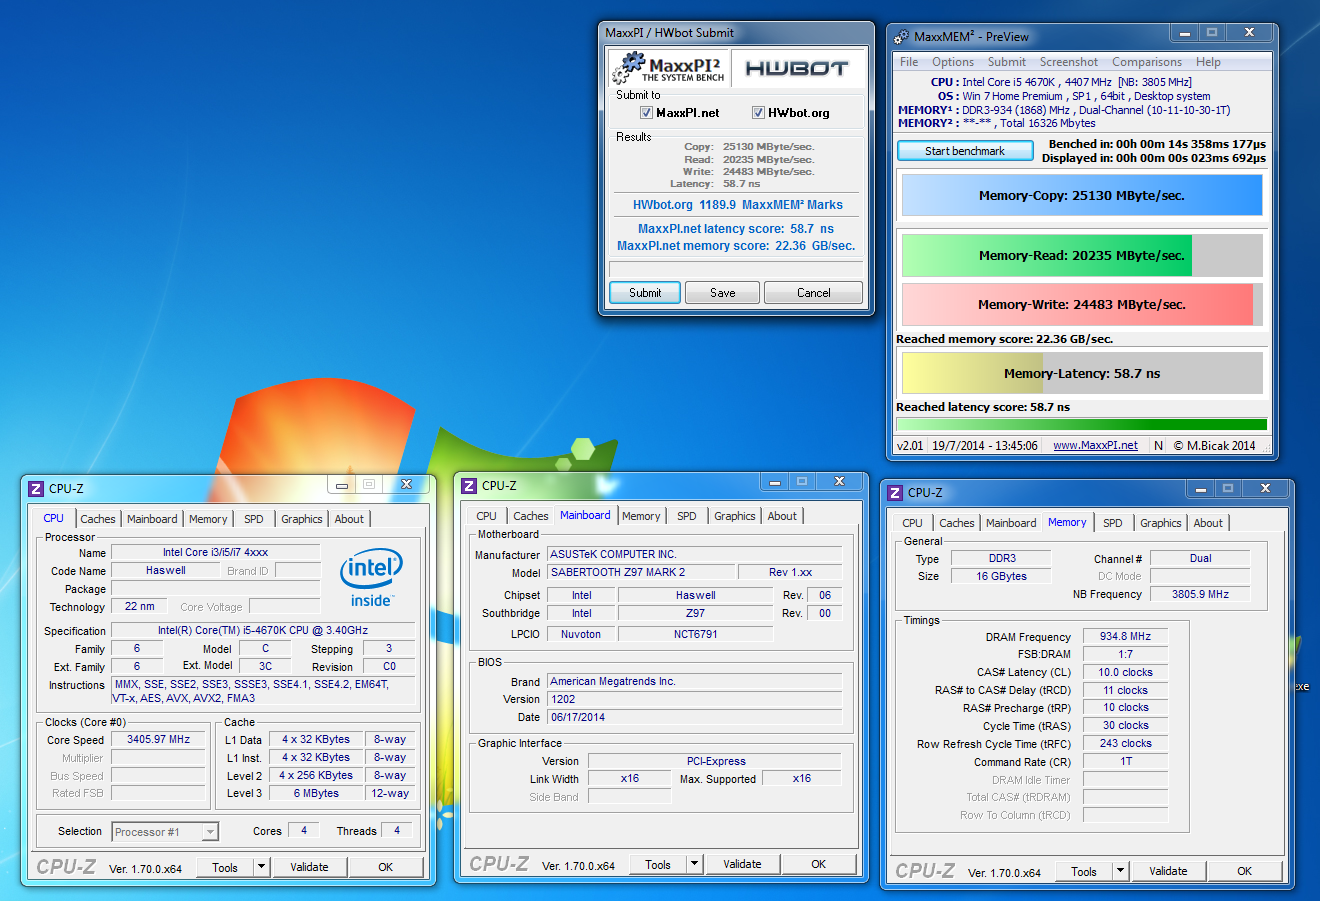
Task: Expand Tools arrow in CPU-Z CPU window
Action: pos(262,867)
